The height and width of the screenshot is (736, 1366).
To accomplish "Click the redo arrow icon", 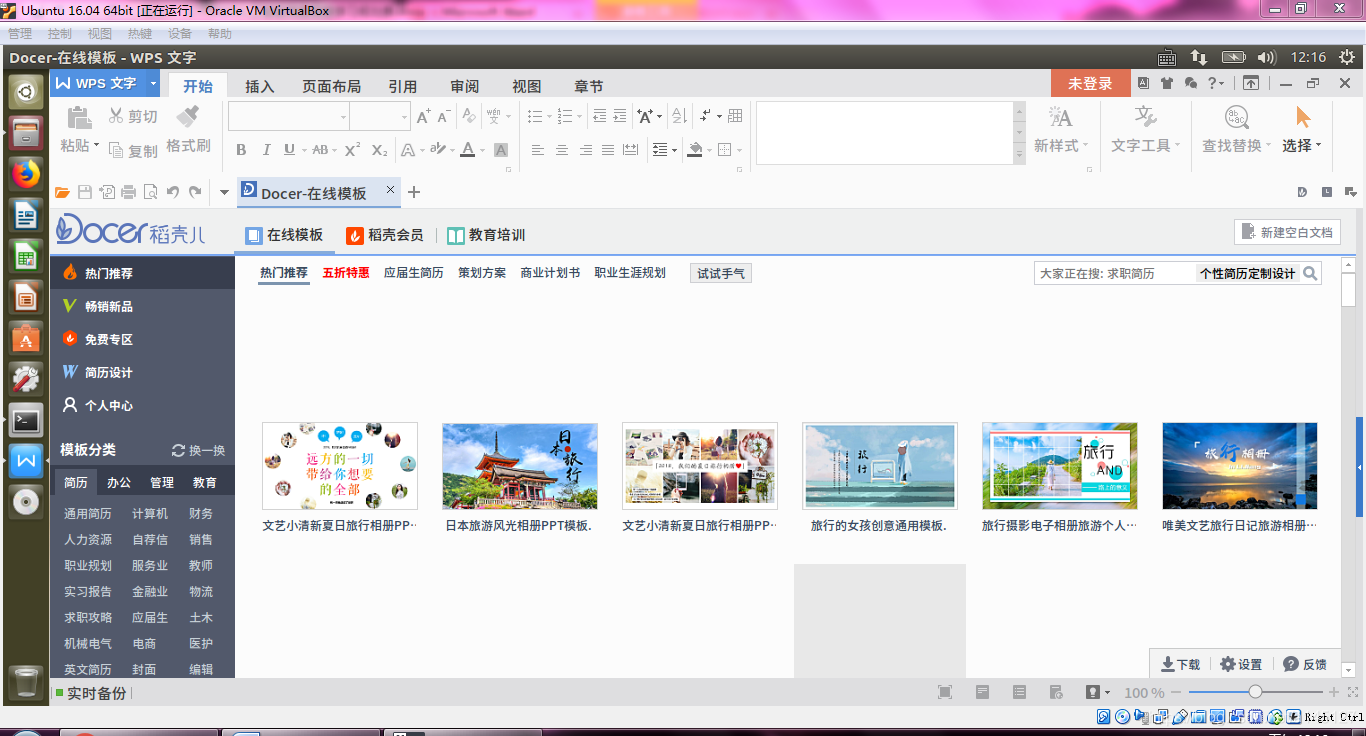I will (x=195, y=192).
